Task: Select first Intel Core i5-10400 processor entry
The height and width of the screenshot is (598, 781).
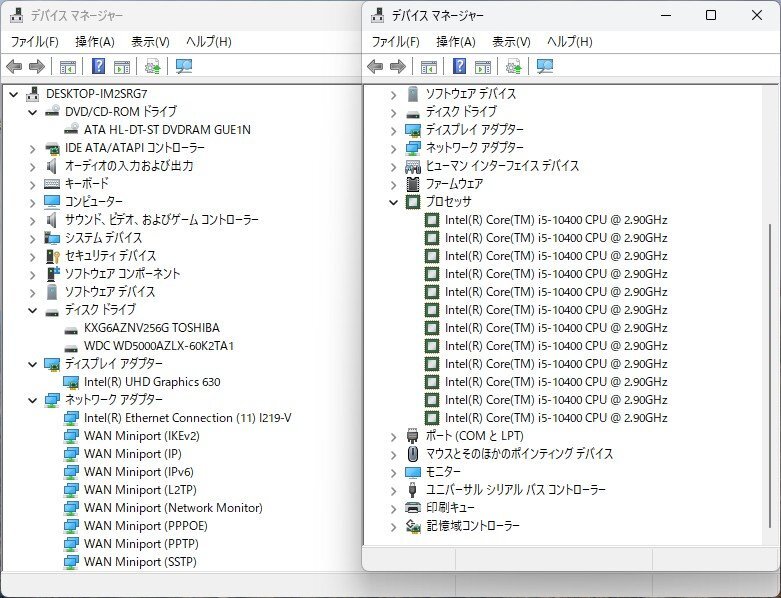Action: click(x=556, y=220)
